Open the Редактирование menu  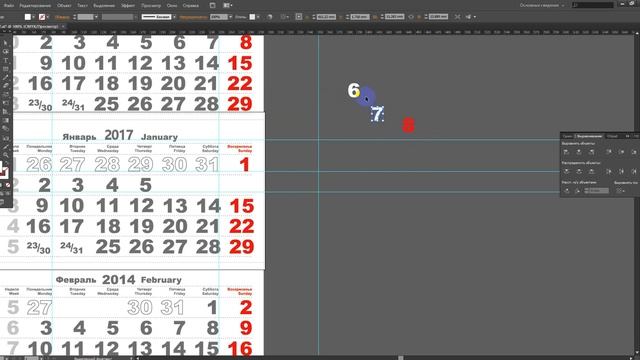(x=35, y=6)
